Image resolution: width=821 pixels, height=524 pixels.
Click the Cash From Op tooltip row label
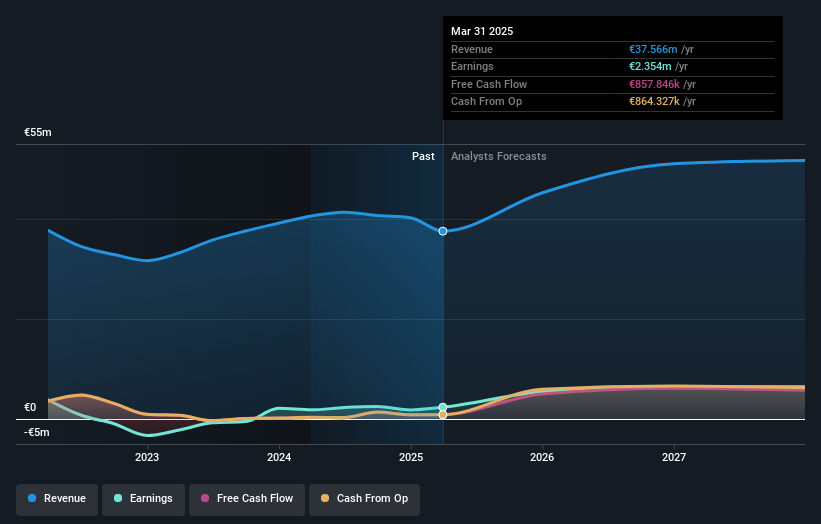486,102
